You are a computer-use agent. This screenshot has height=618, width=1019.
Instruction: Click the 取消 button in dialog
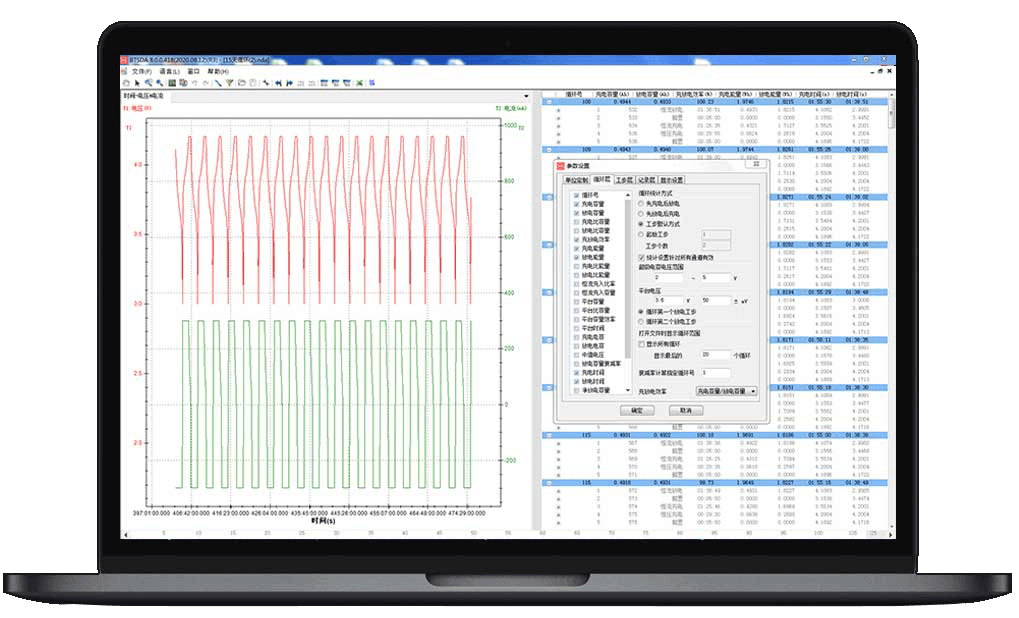point(686,410)
